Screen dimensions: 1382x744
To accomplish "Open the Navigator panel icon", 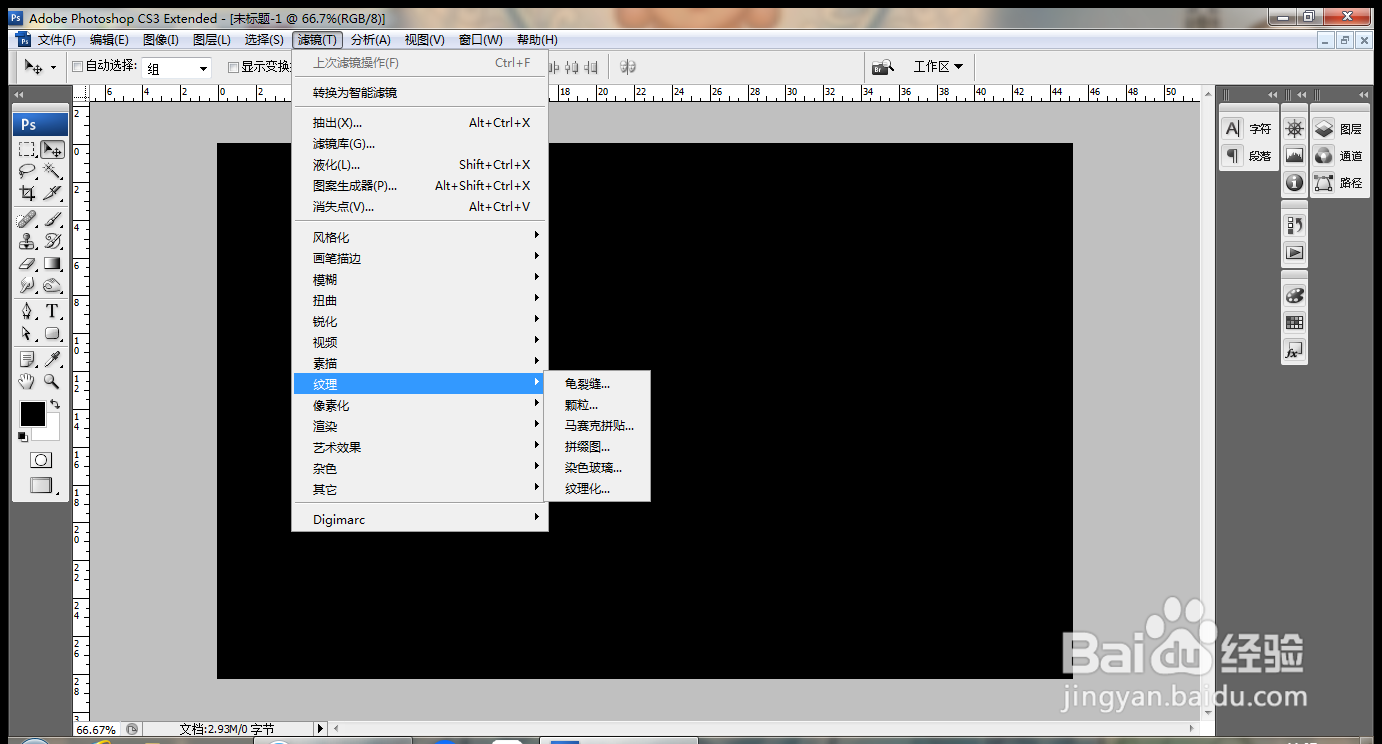I will tap(1295, 129).
